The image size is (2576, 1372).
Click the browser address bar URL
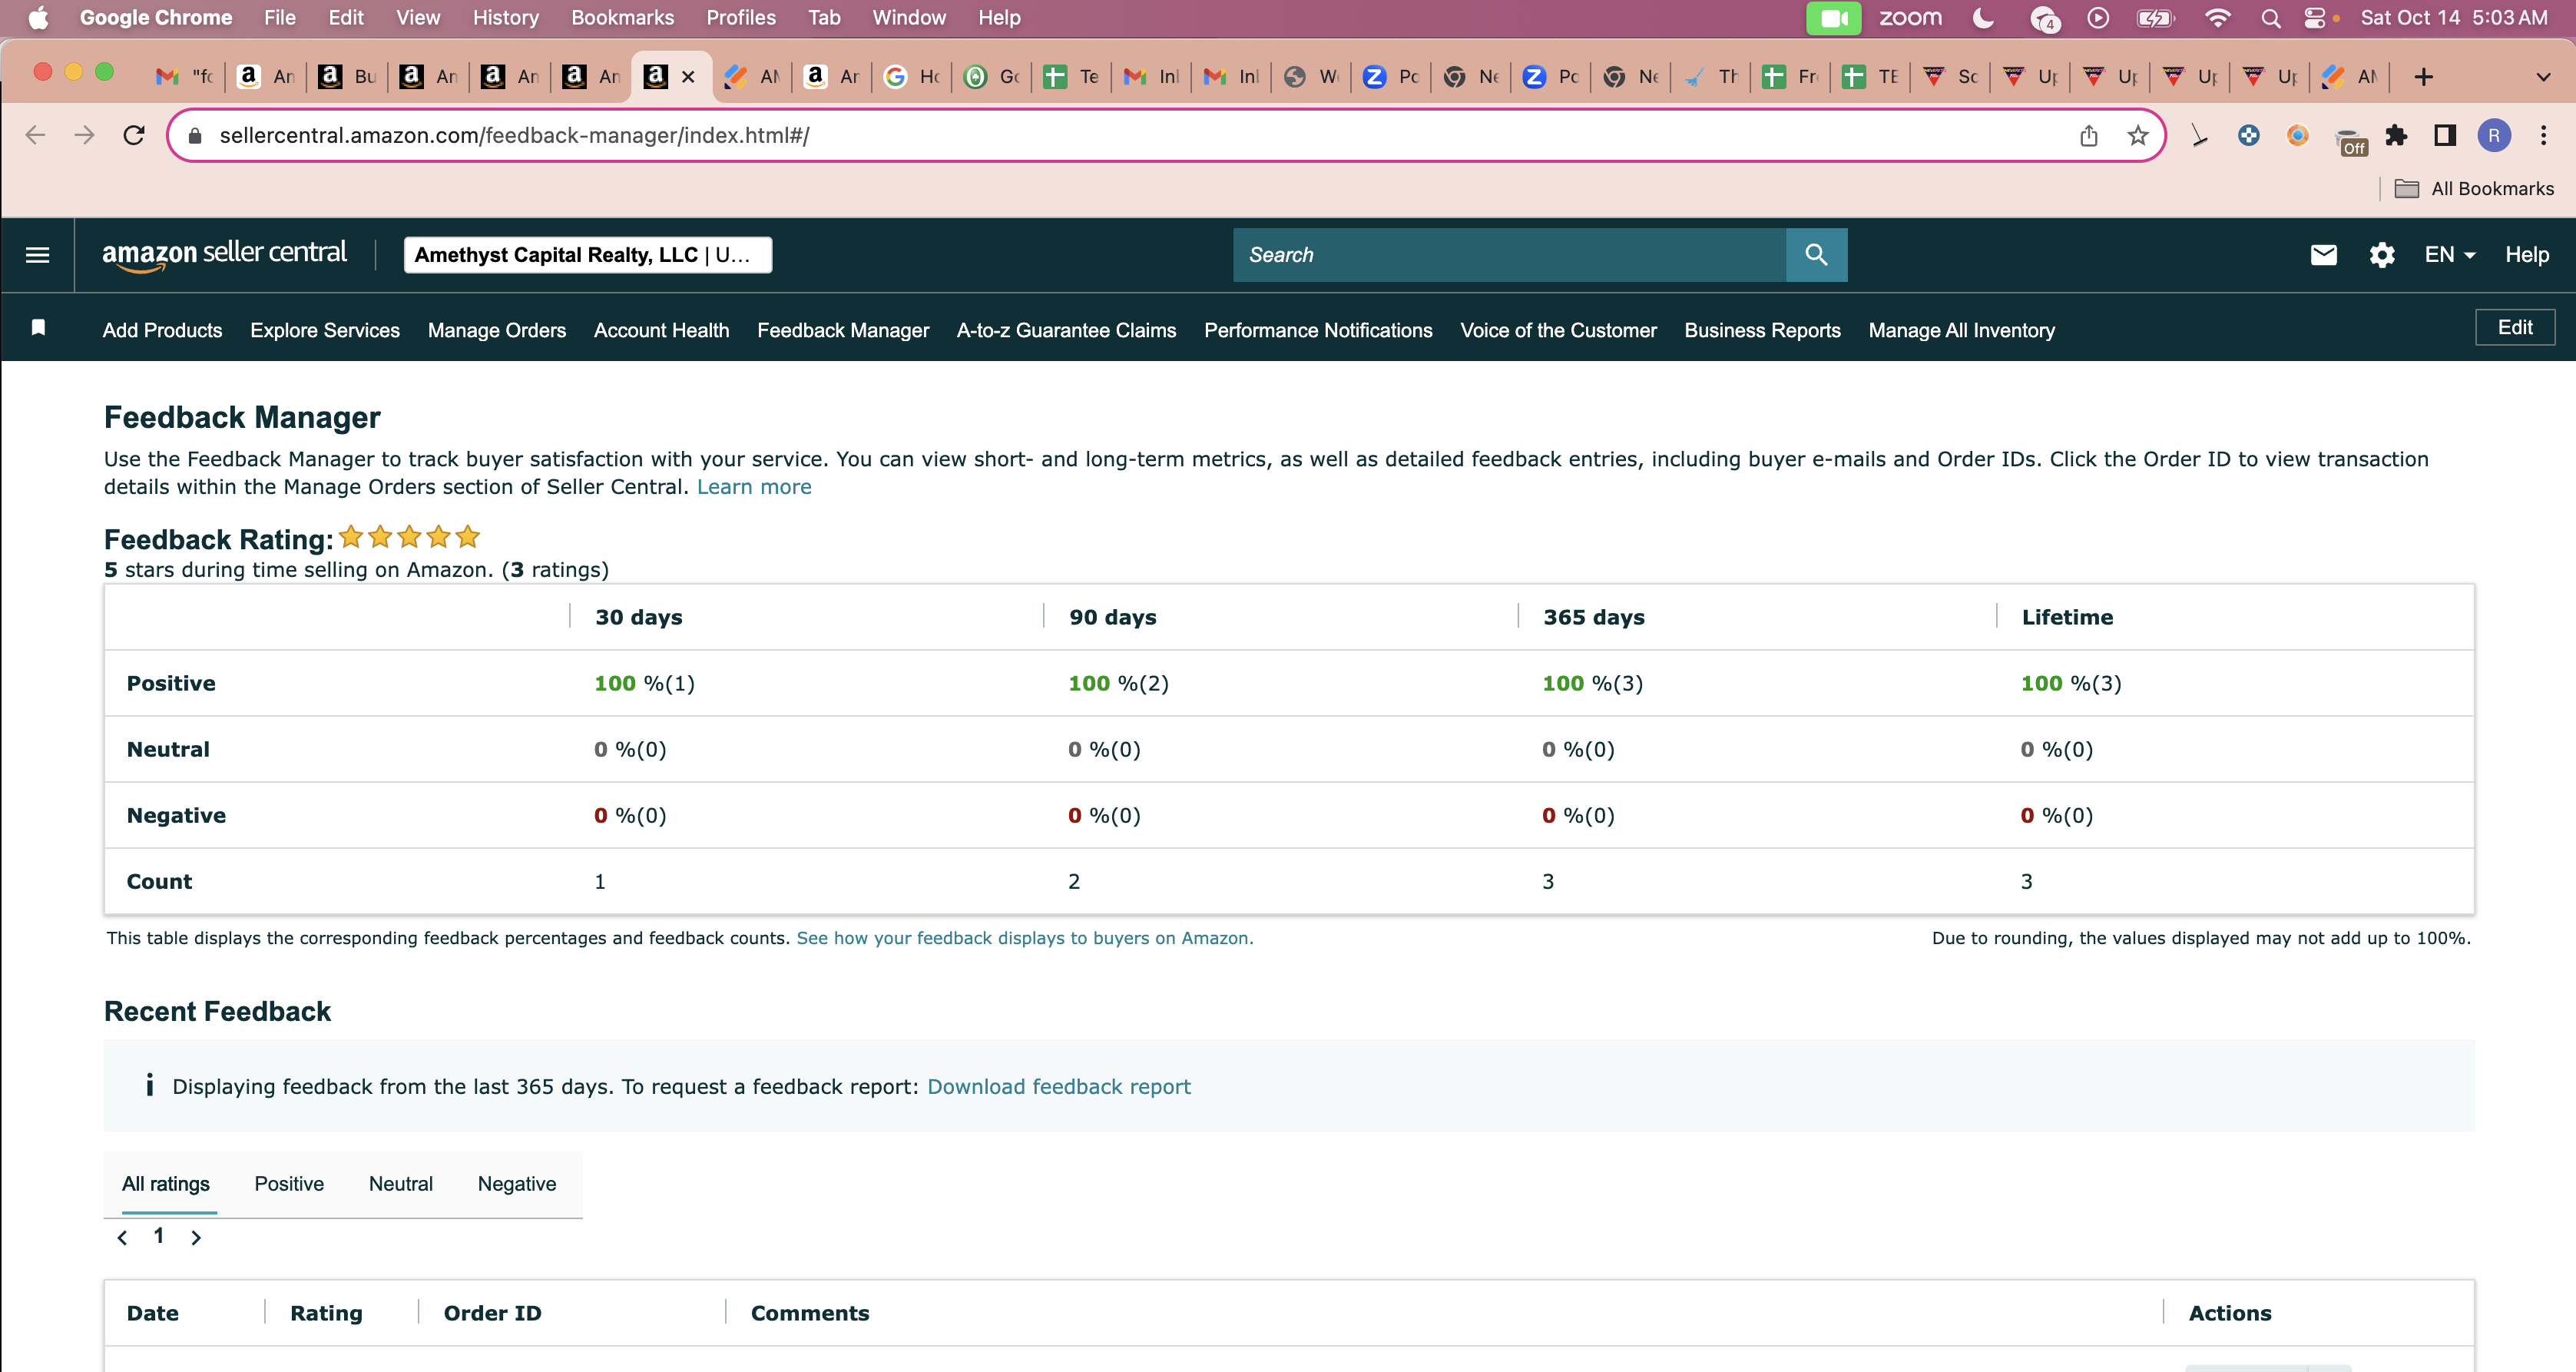tap(514, 135)
